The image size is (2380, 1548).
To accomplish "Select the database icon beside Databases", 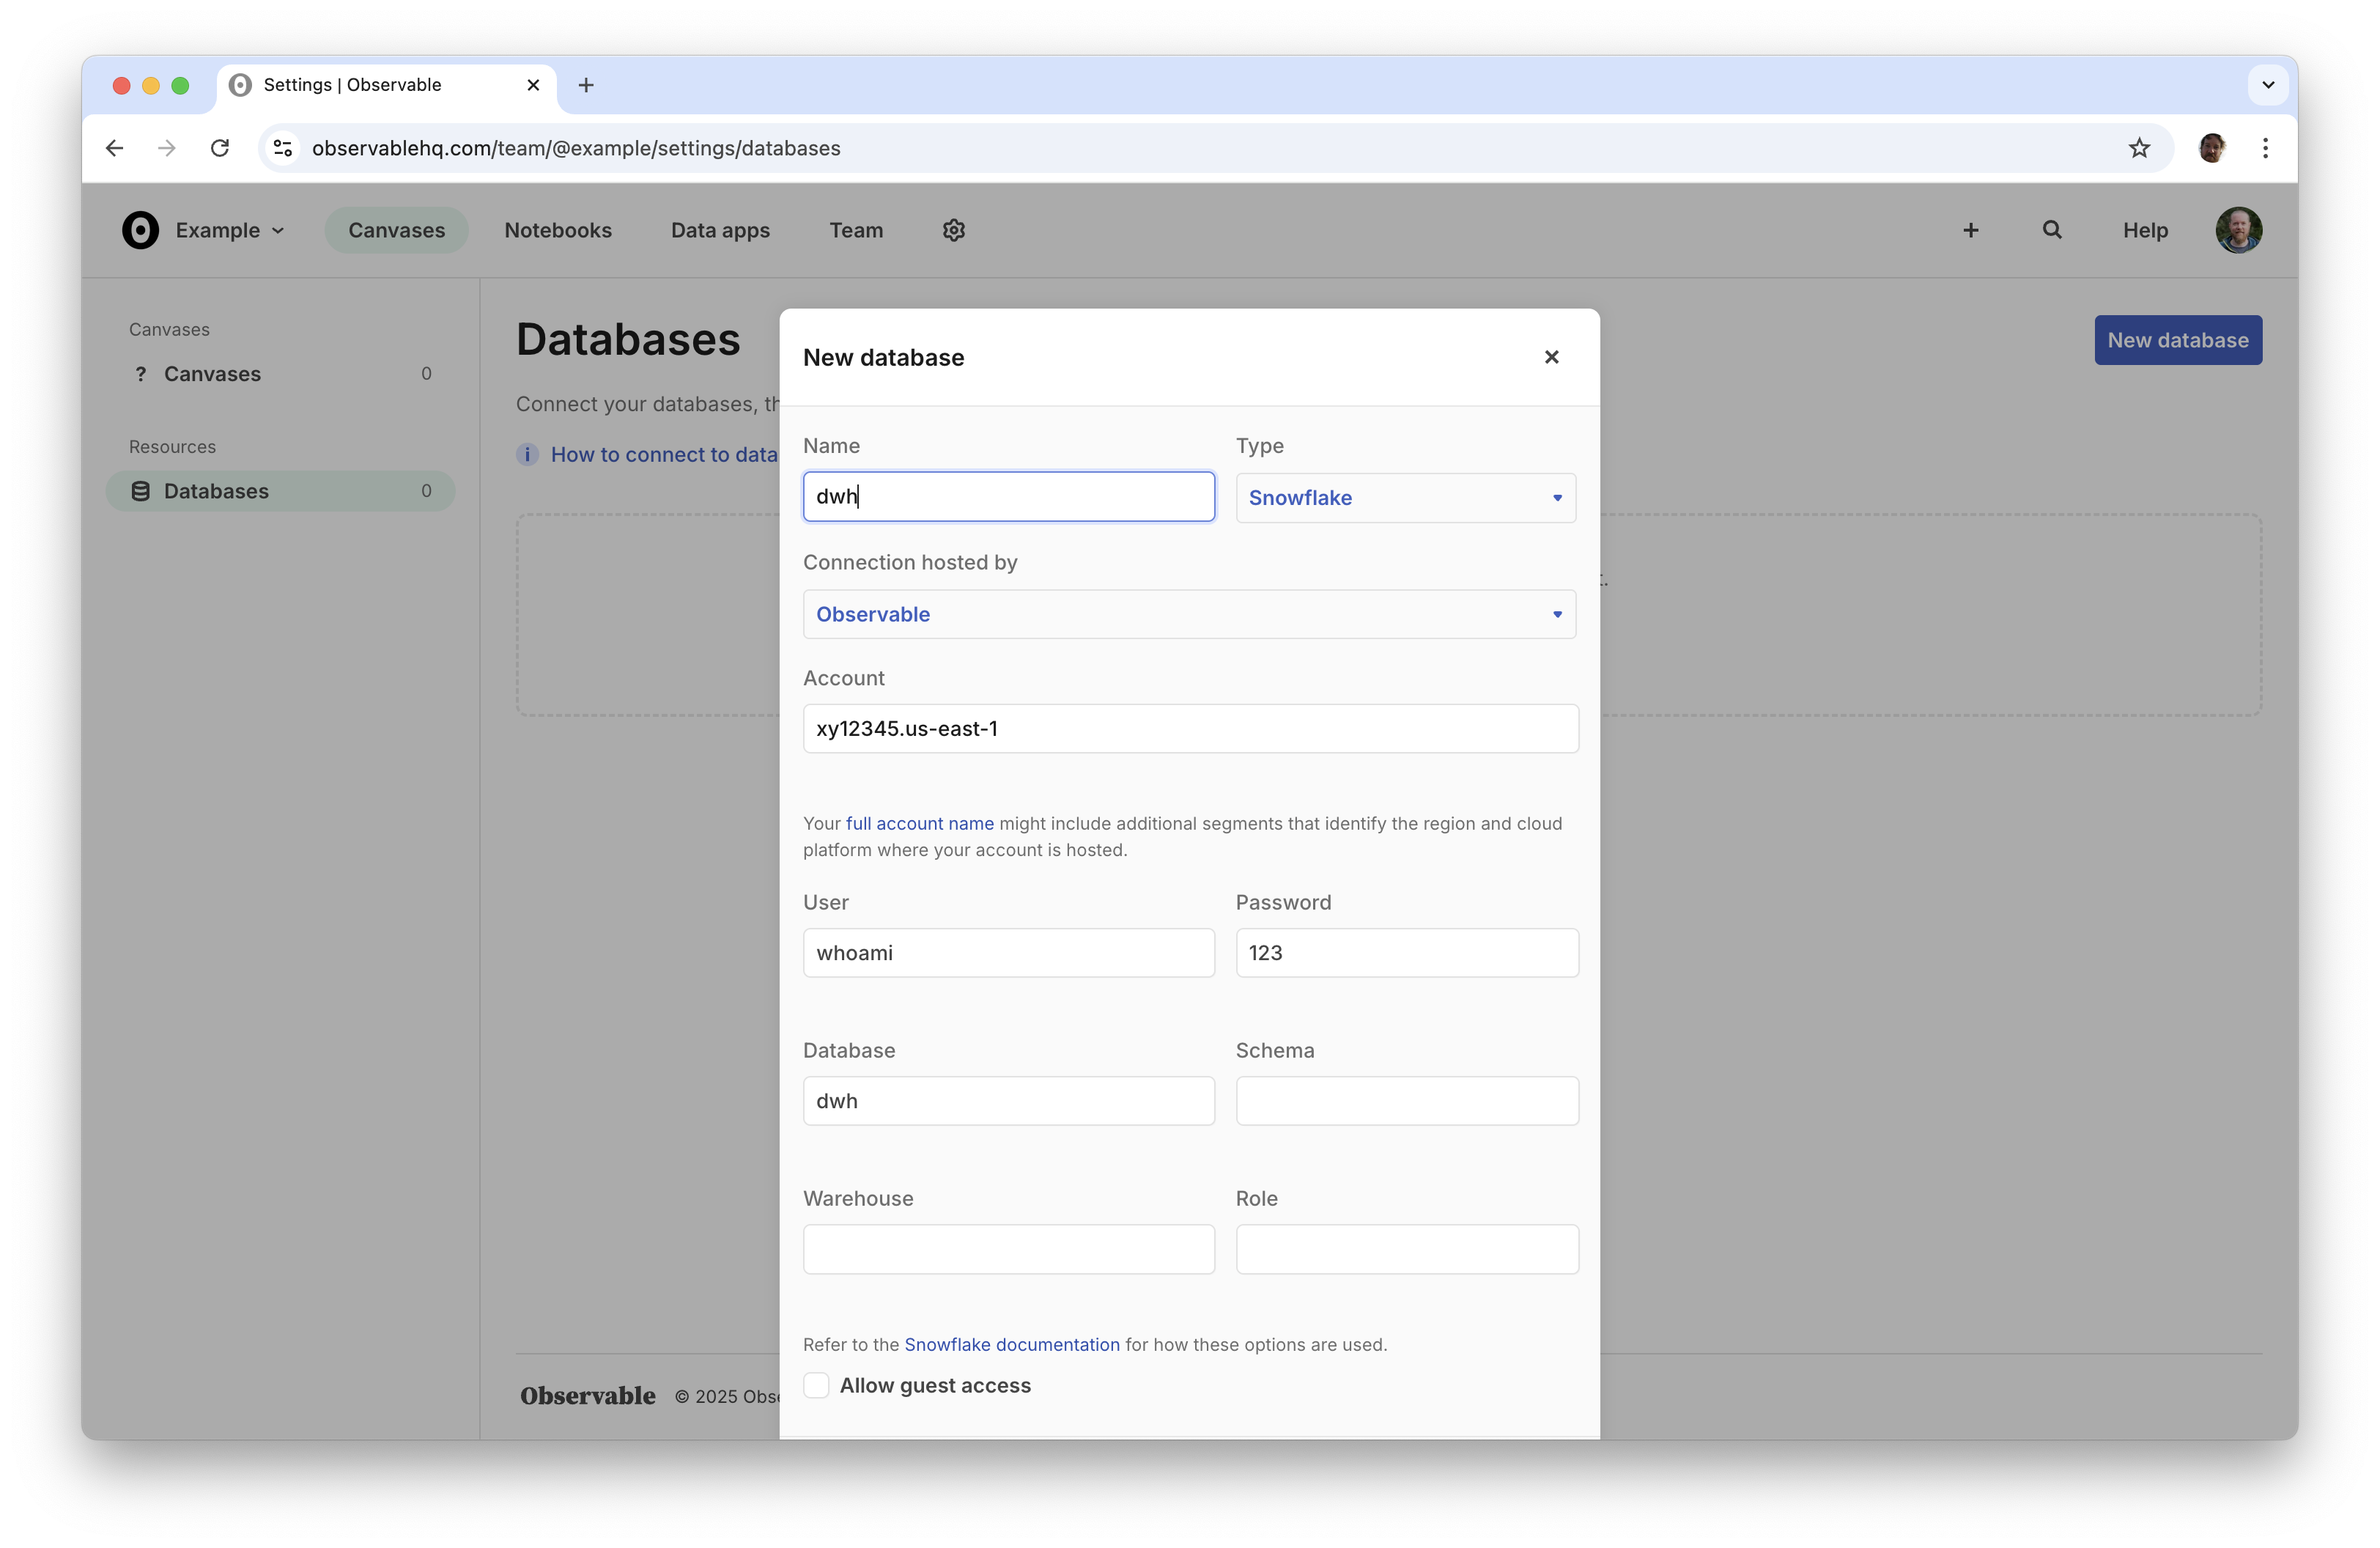I will 140,490.
